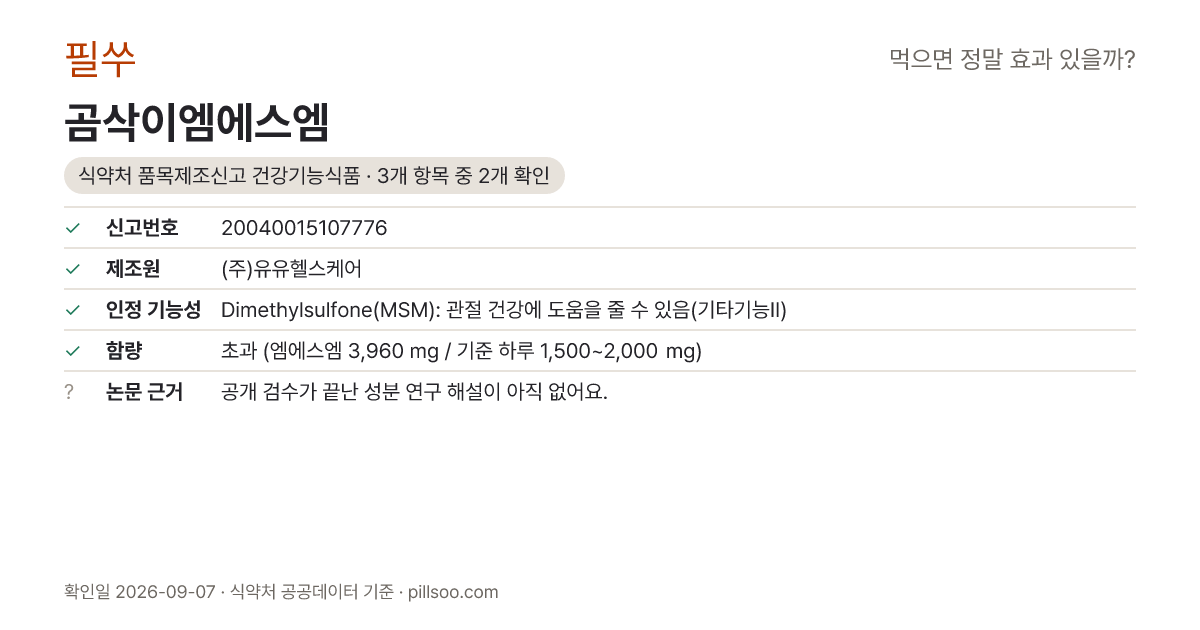Click the checkmark icon beside 함량
The width and height of the screenshot is (1200, 630).
(x=72, y=351)
